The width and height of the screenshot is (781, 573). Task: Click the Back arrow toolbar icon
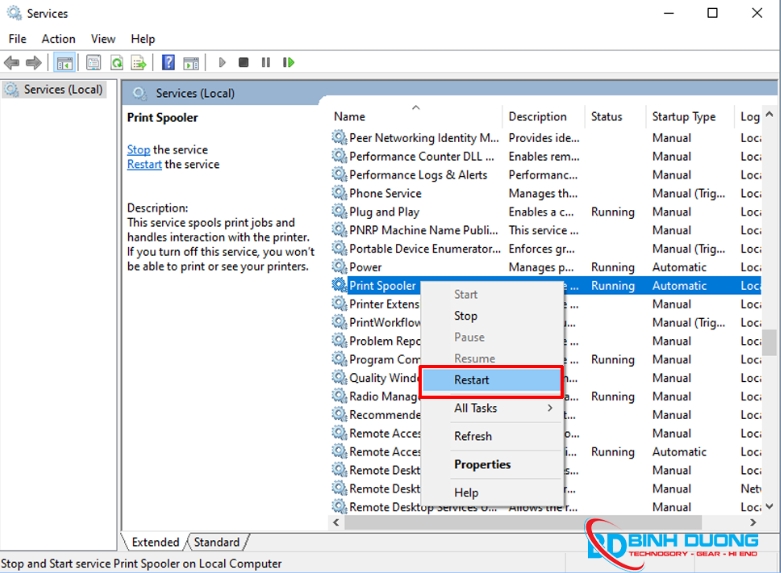coord(12,62)
